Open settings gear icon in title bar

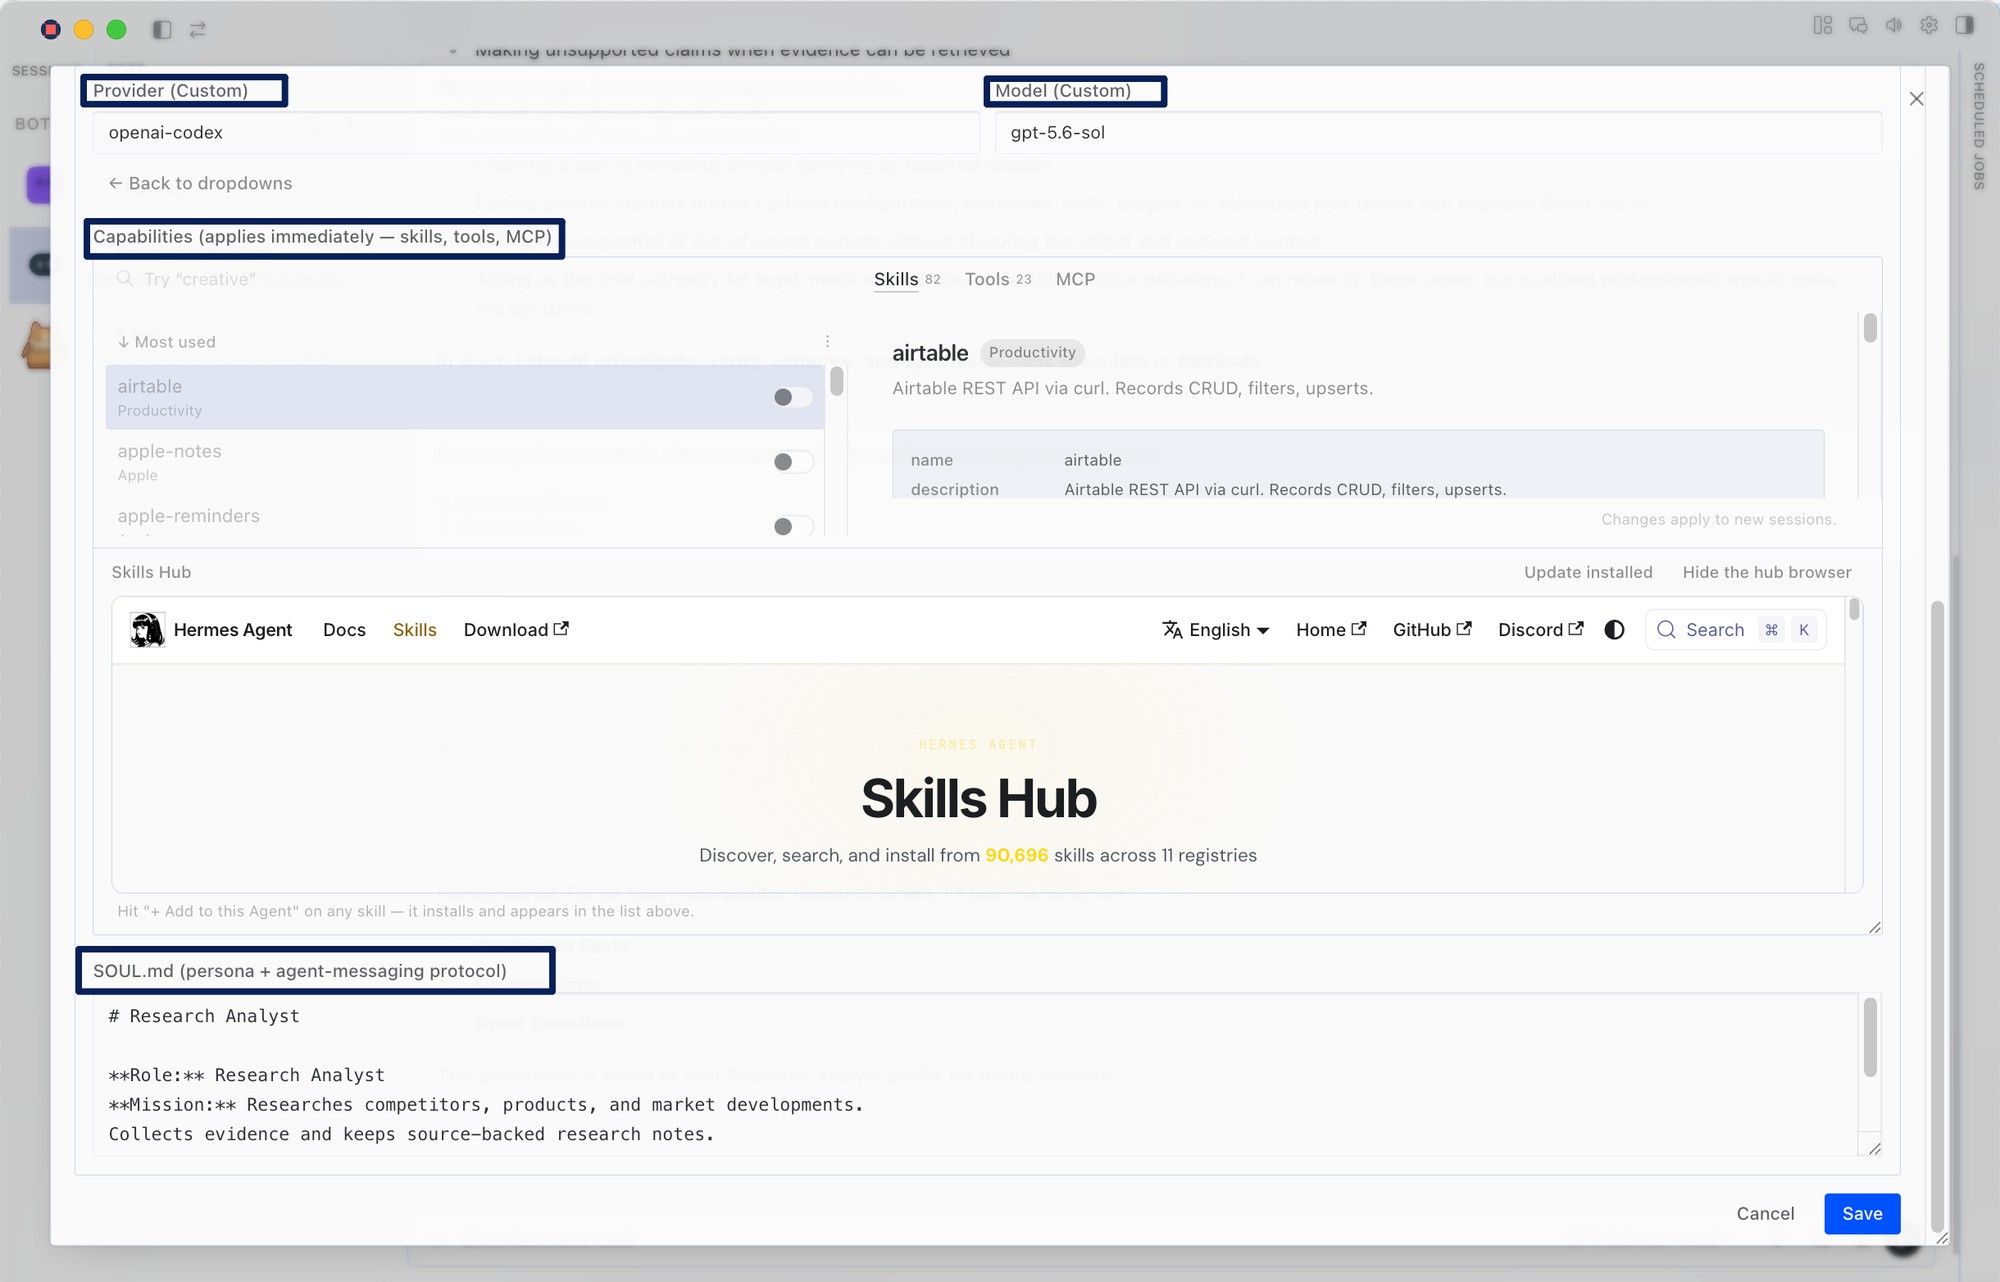click(1929, 26)
